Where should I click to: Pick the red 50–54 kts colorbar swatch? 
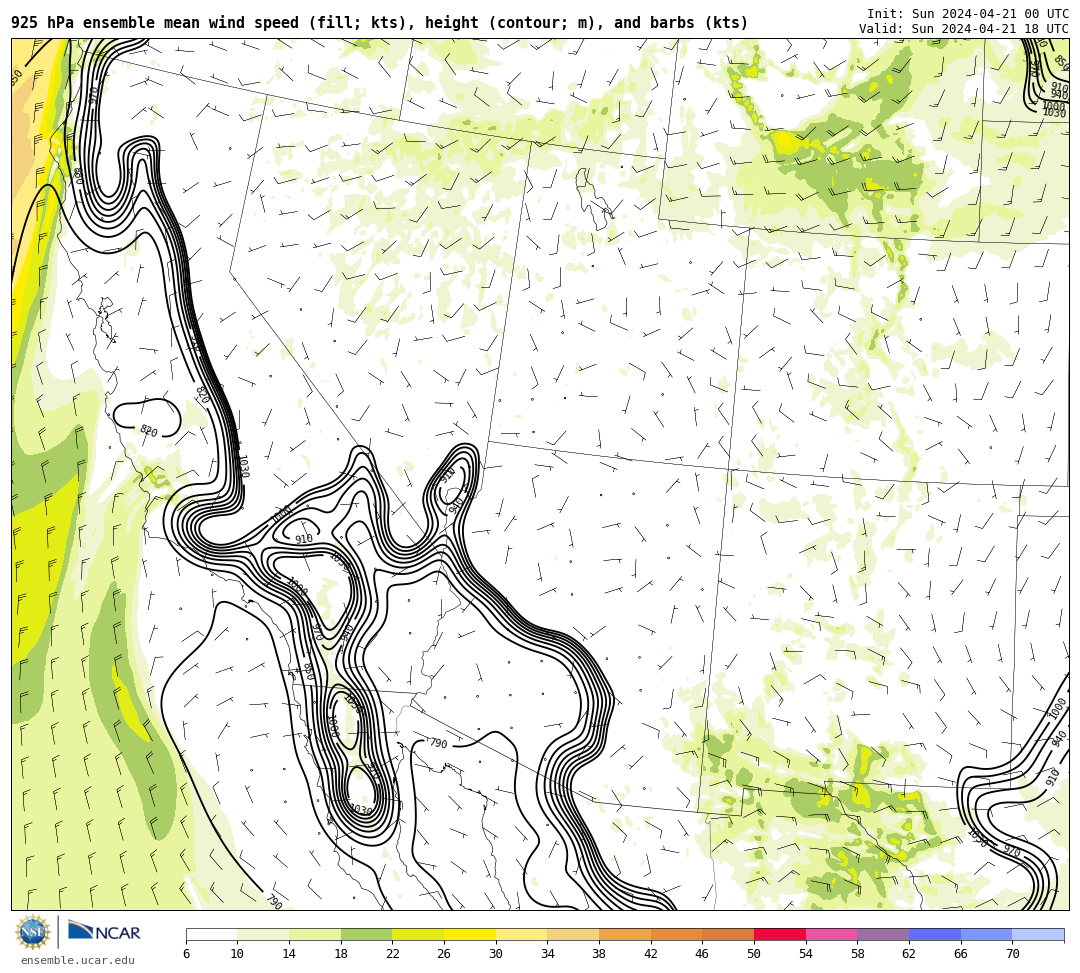pyautogui.click(x=780, y=934)
